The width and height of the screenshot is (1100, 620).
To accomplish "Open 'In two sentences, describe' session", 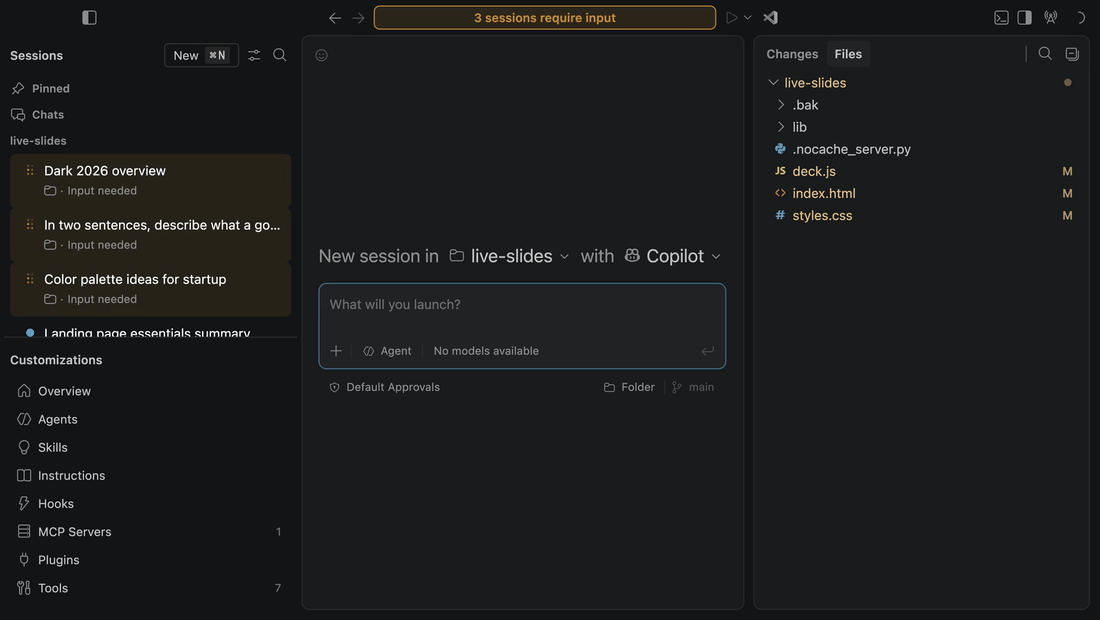I will (150, 234).
